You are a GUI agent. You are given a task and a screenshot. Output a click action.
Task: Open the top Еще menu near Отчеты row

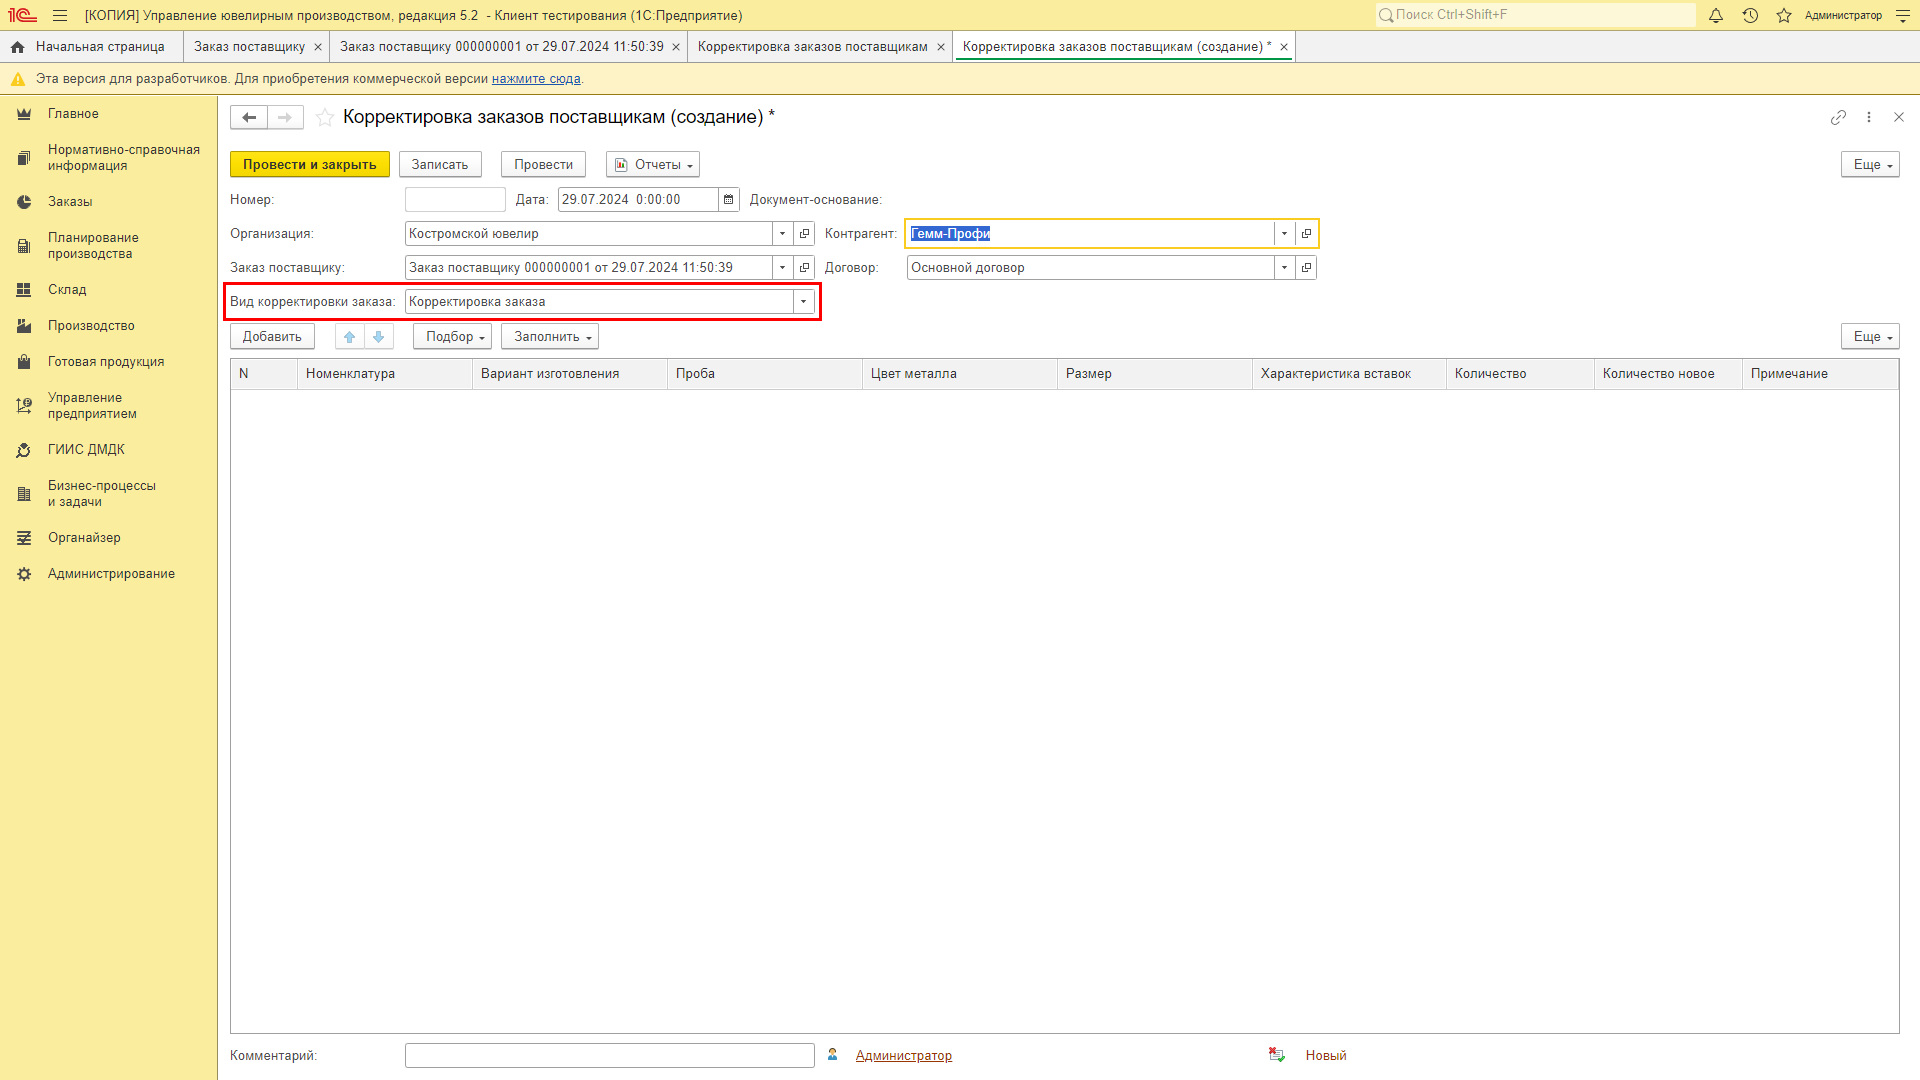point(1870,164)
